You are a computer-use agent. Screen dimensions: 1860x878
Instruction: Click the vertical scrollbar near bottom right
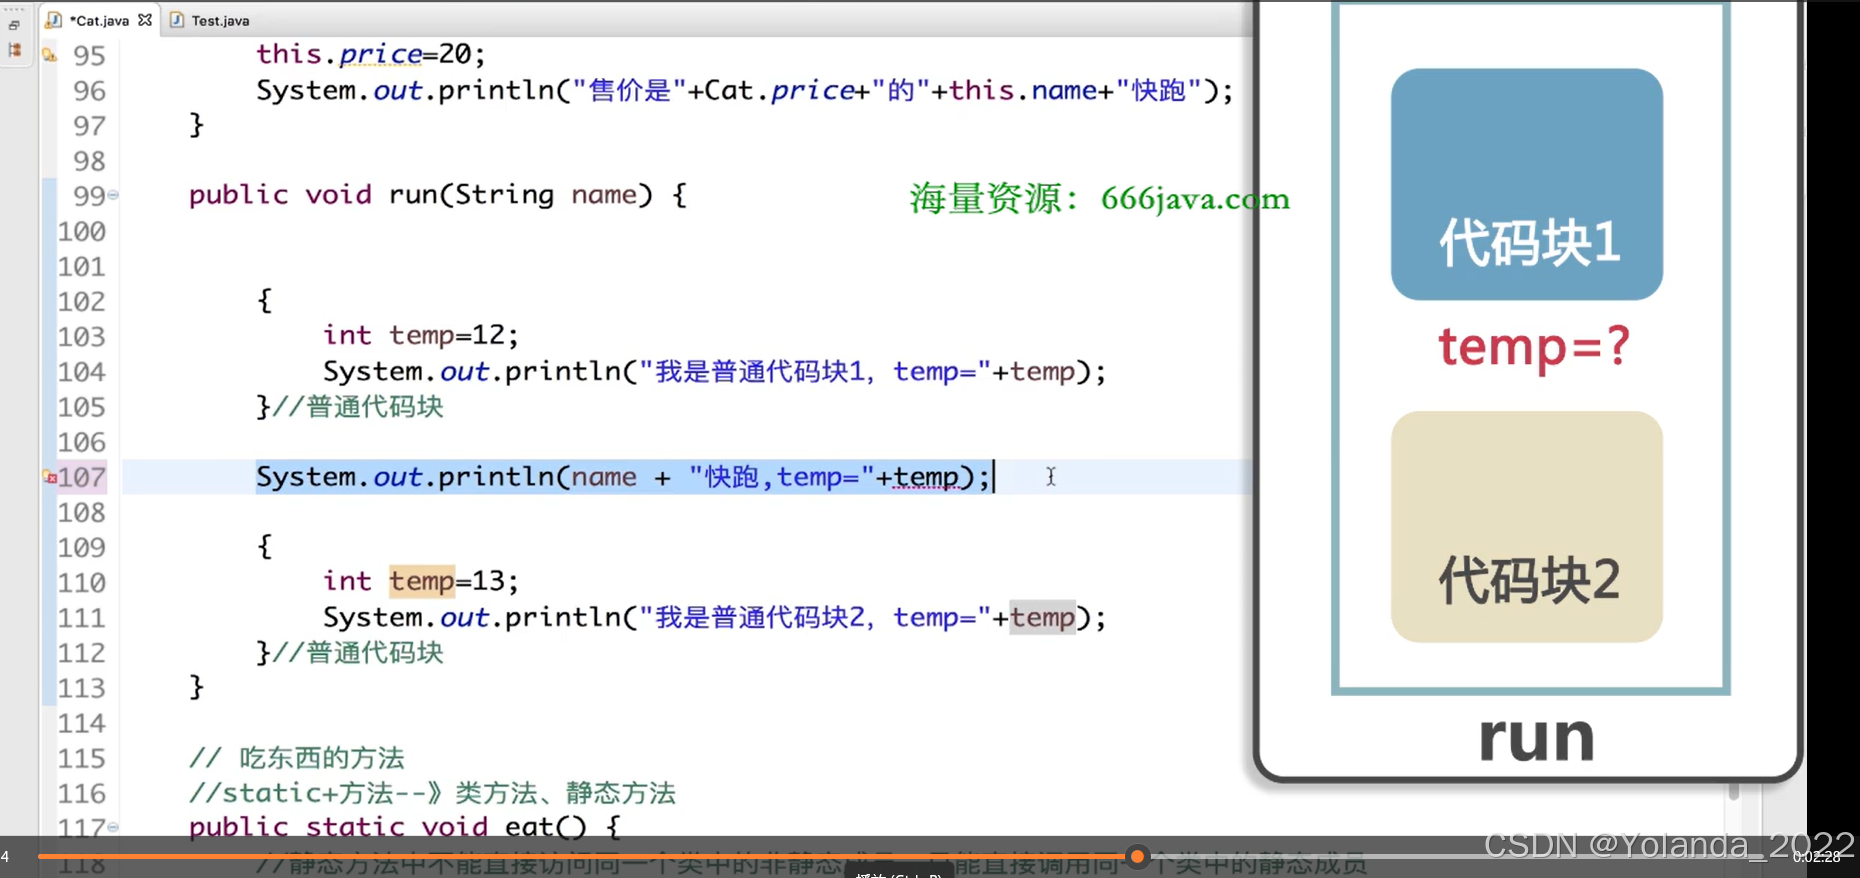pos(1734,791)
